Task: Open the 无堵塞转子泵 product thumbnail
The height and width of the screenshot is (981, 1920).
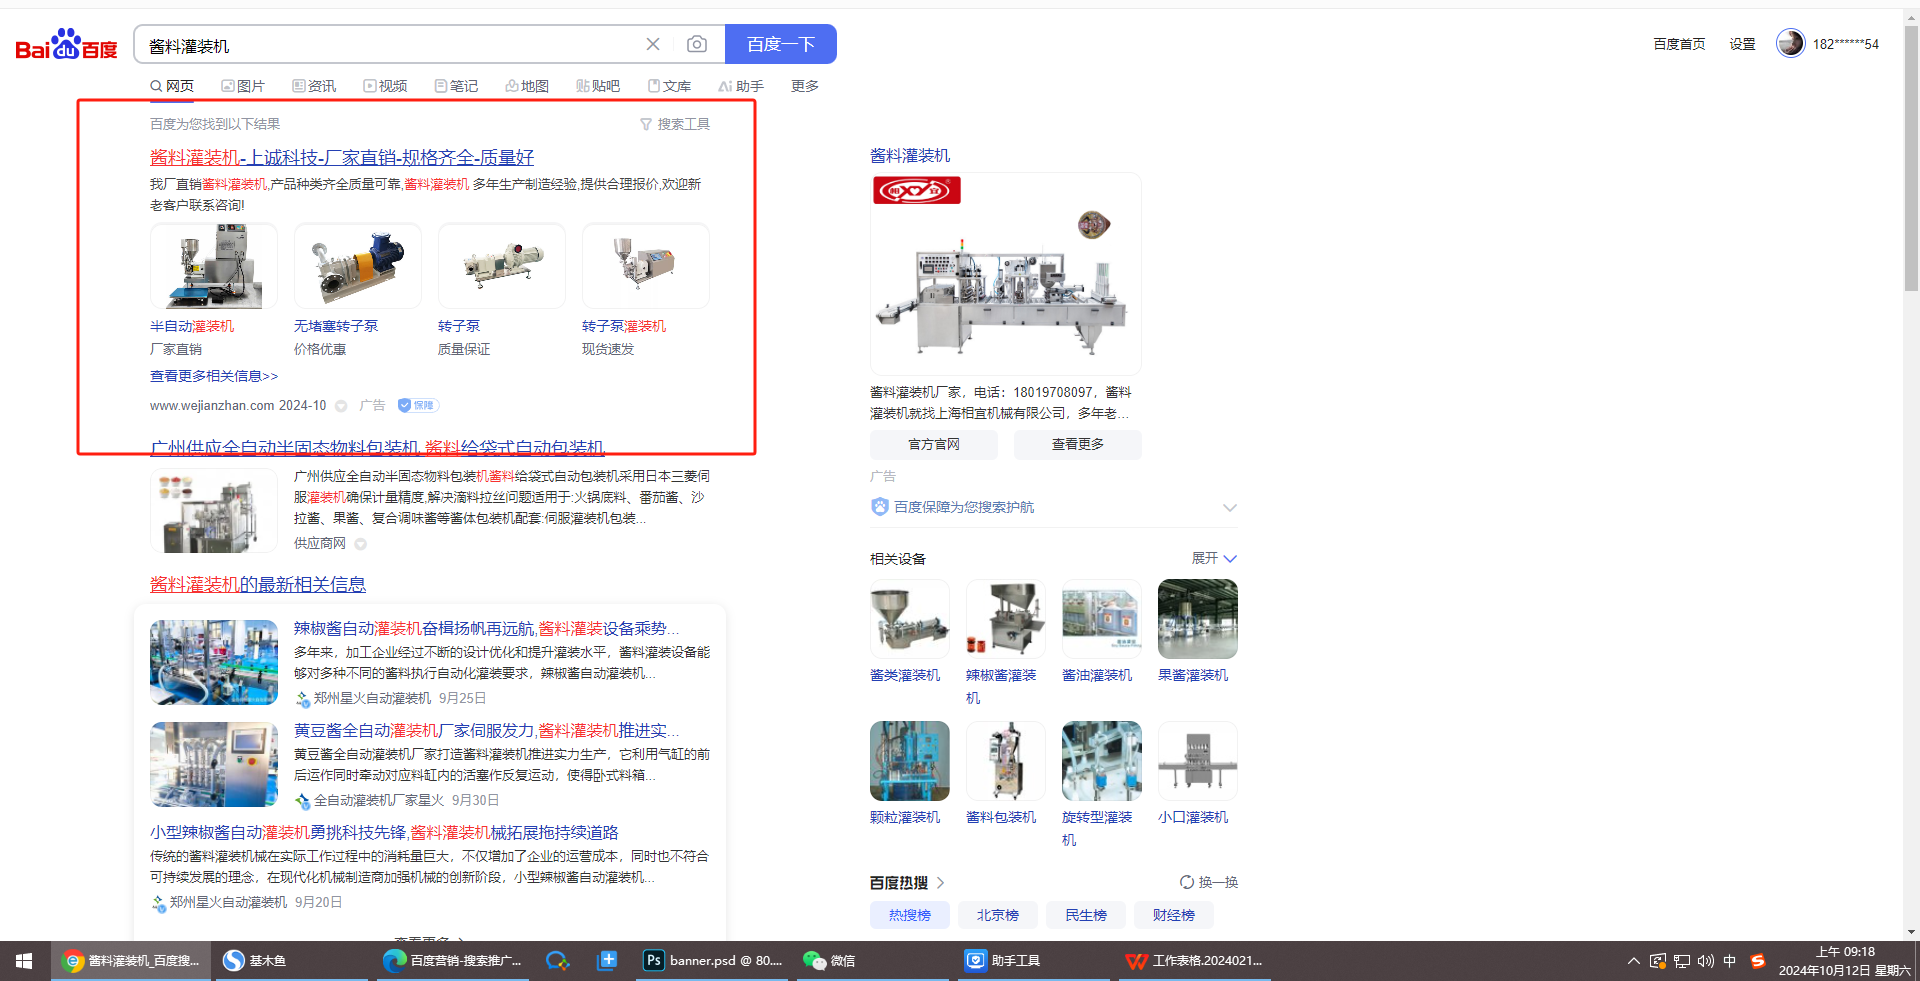Action: tap(358, 266)
